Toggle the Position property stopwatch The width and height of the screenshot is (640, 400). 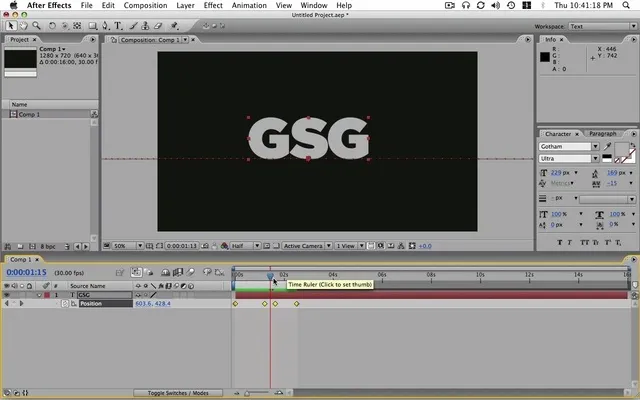tap(64, 304)
